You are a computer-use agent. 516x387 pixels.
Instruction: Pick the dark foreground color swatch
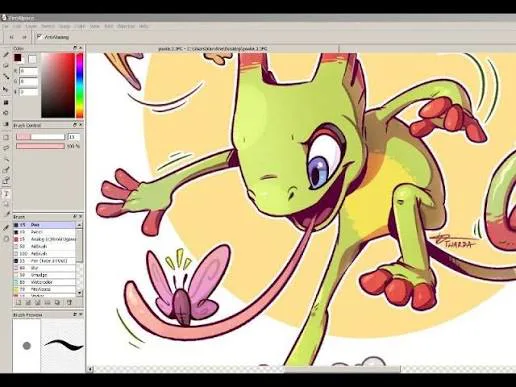point(18,58)
